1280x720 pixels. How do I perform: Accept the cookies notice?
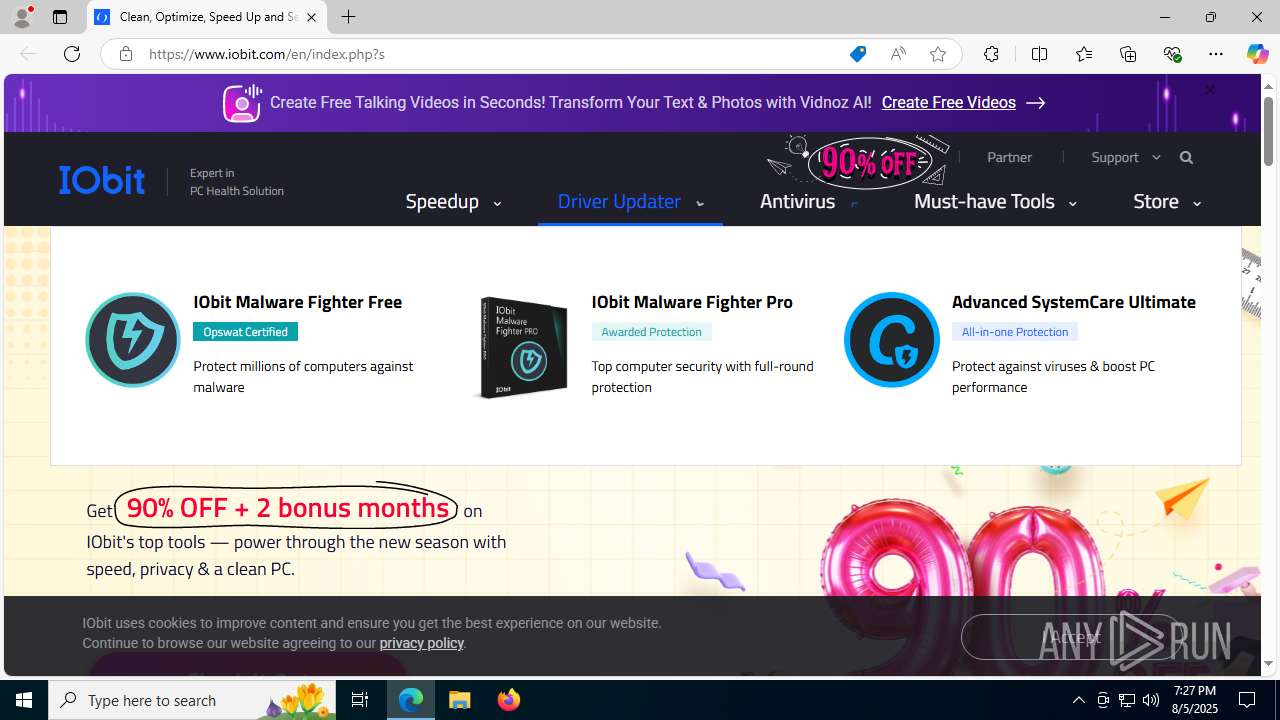(x=1071, y=637)
